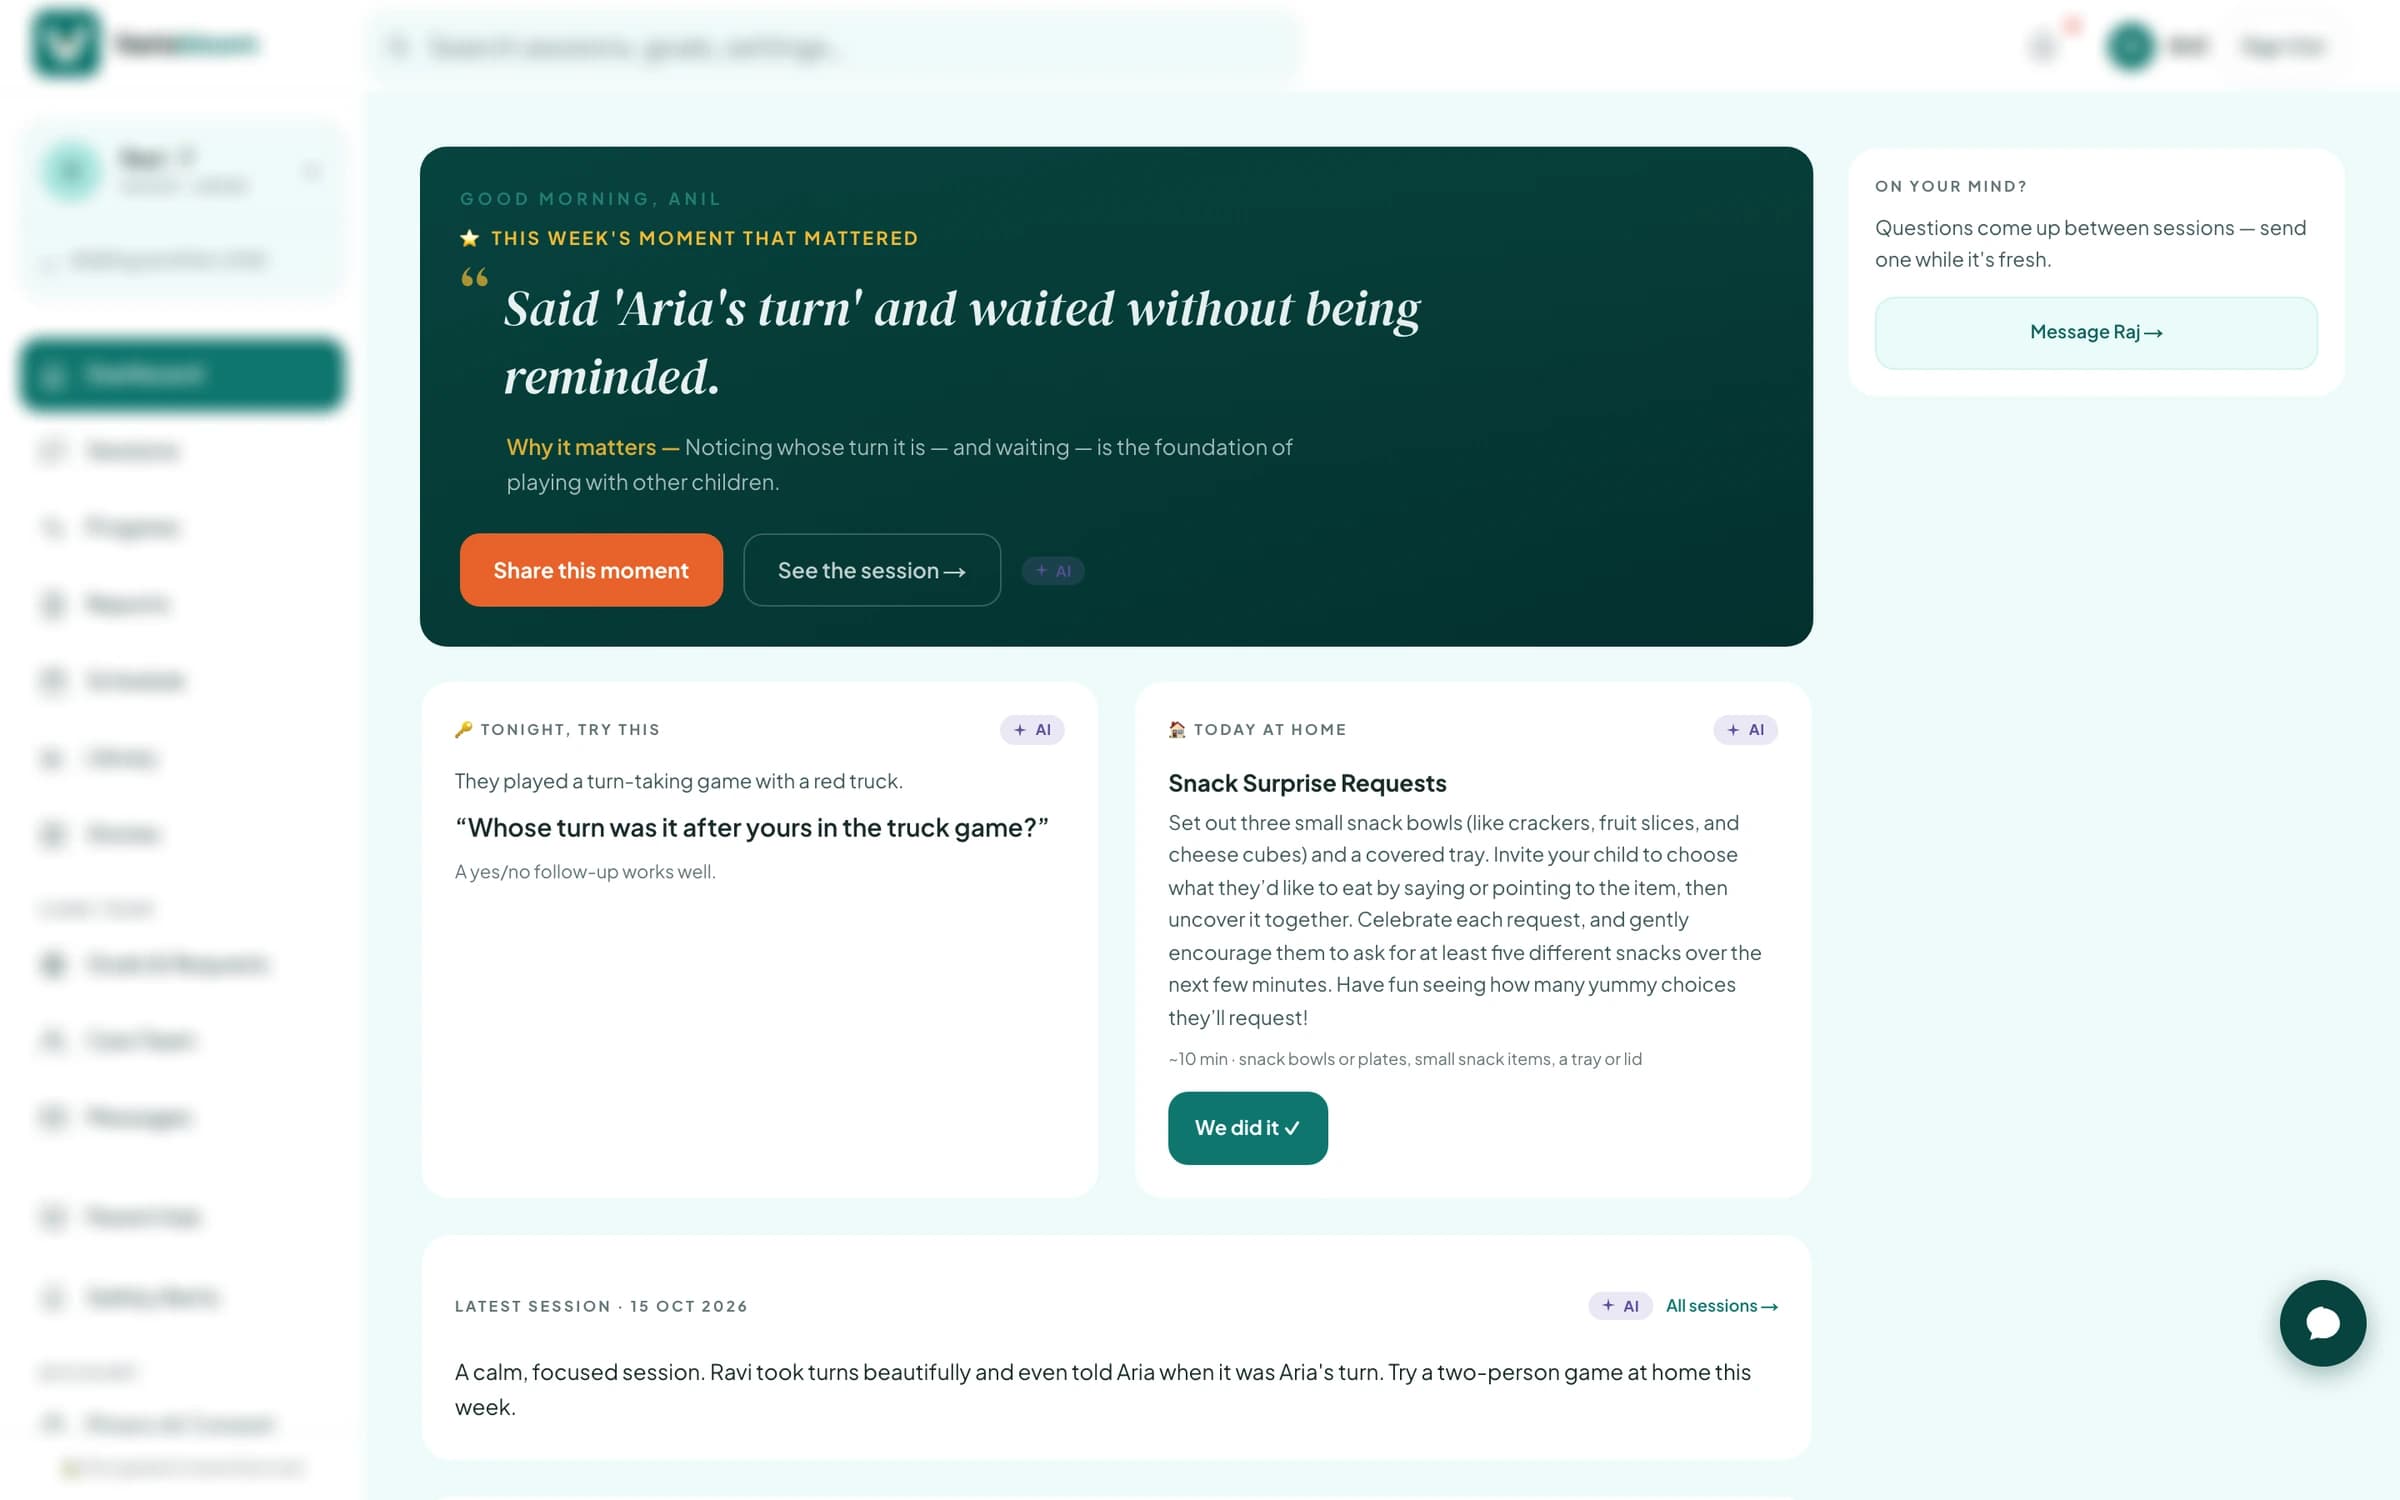The width and height of the screenshot is (2400, 1500).
Task: Click the orange Share this moment button
Action: [x=591, y=570]
